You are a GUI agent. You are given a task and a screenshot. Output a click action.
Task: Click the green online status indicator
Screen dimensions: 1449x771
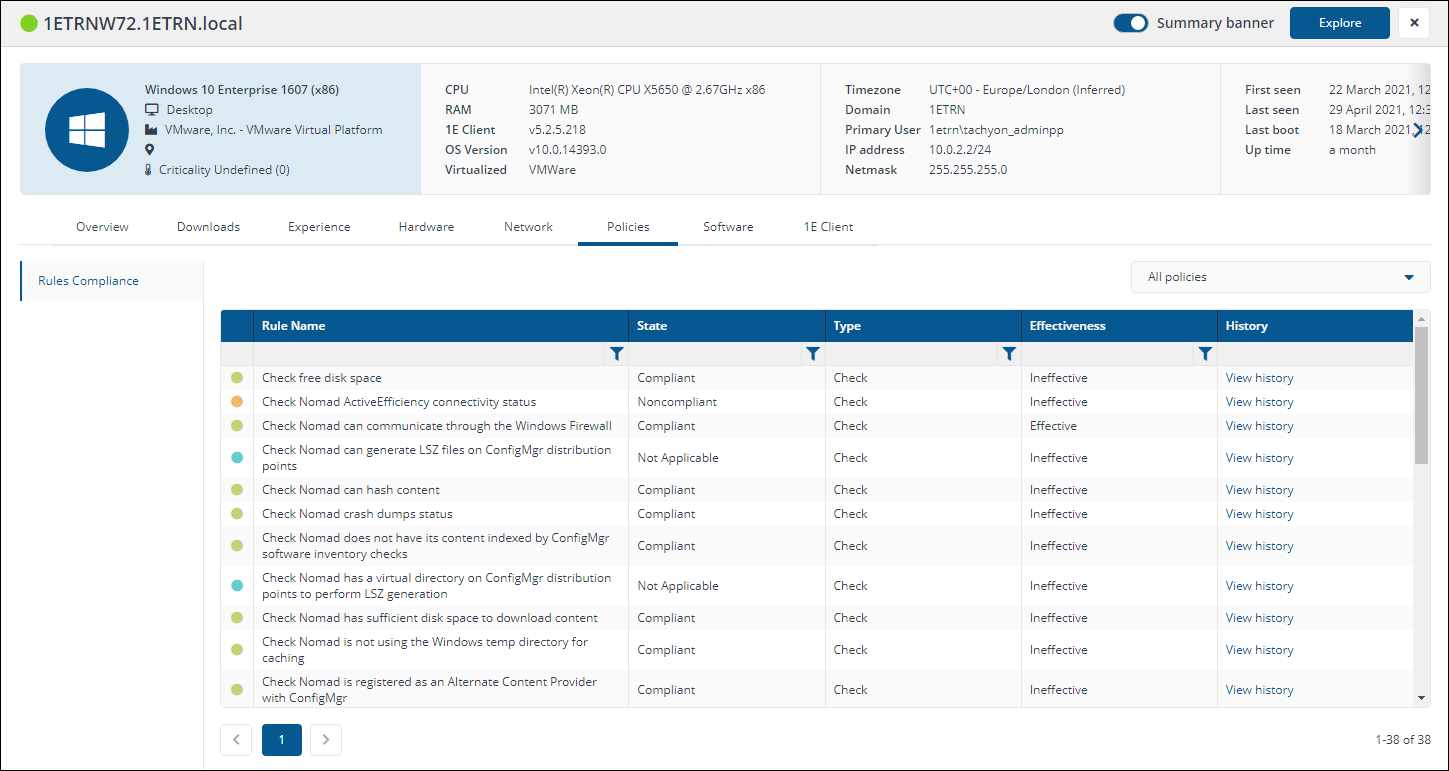coord(29,23)
